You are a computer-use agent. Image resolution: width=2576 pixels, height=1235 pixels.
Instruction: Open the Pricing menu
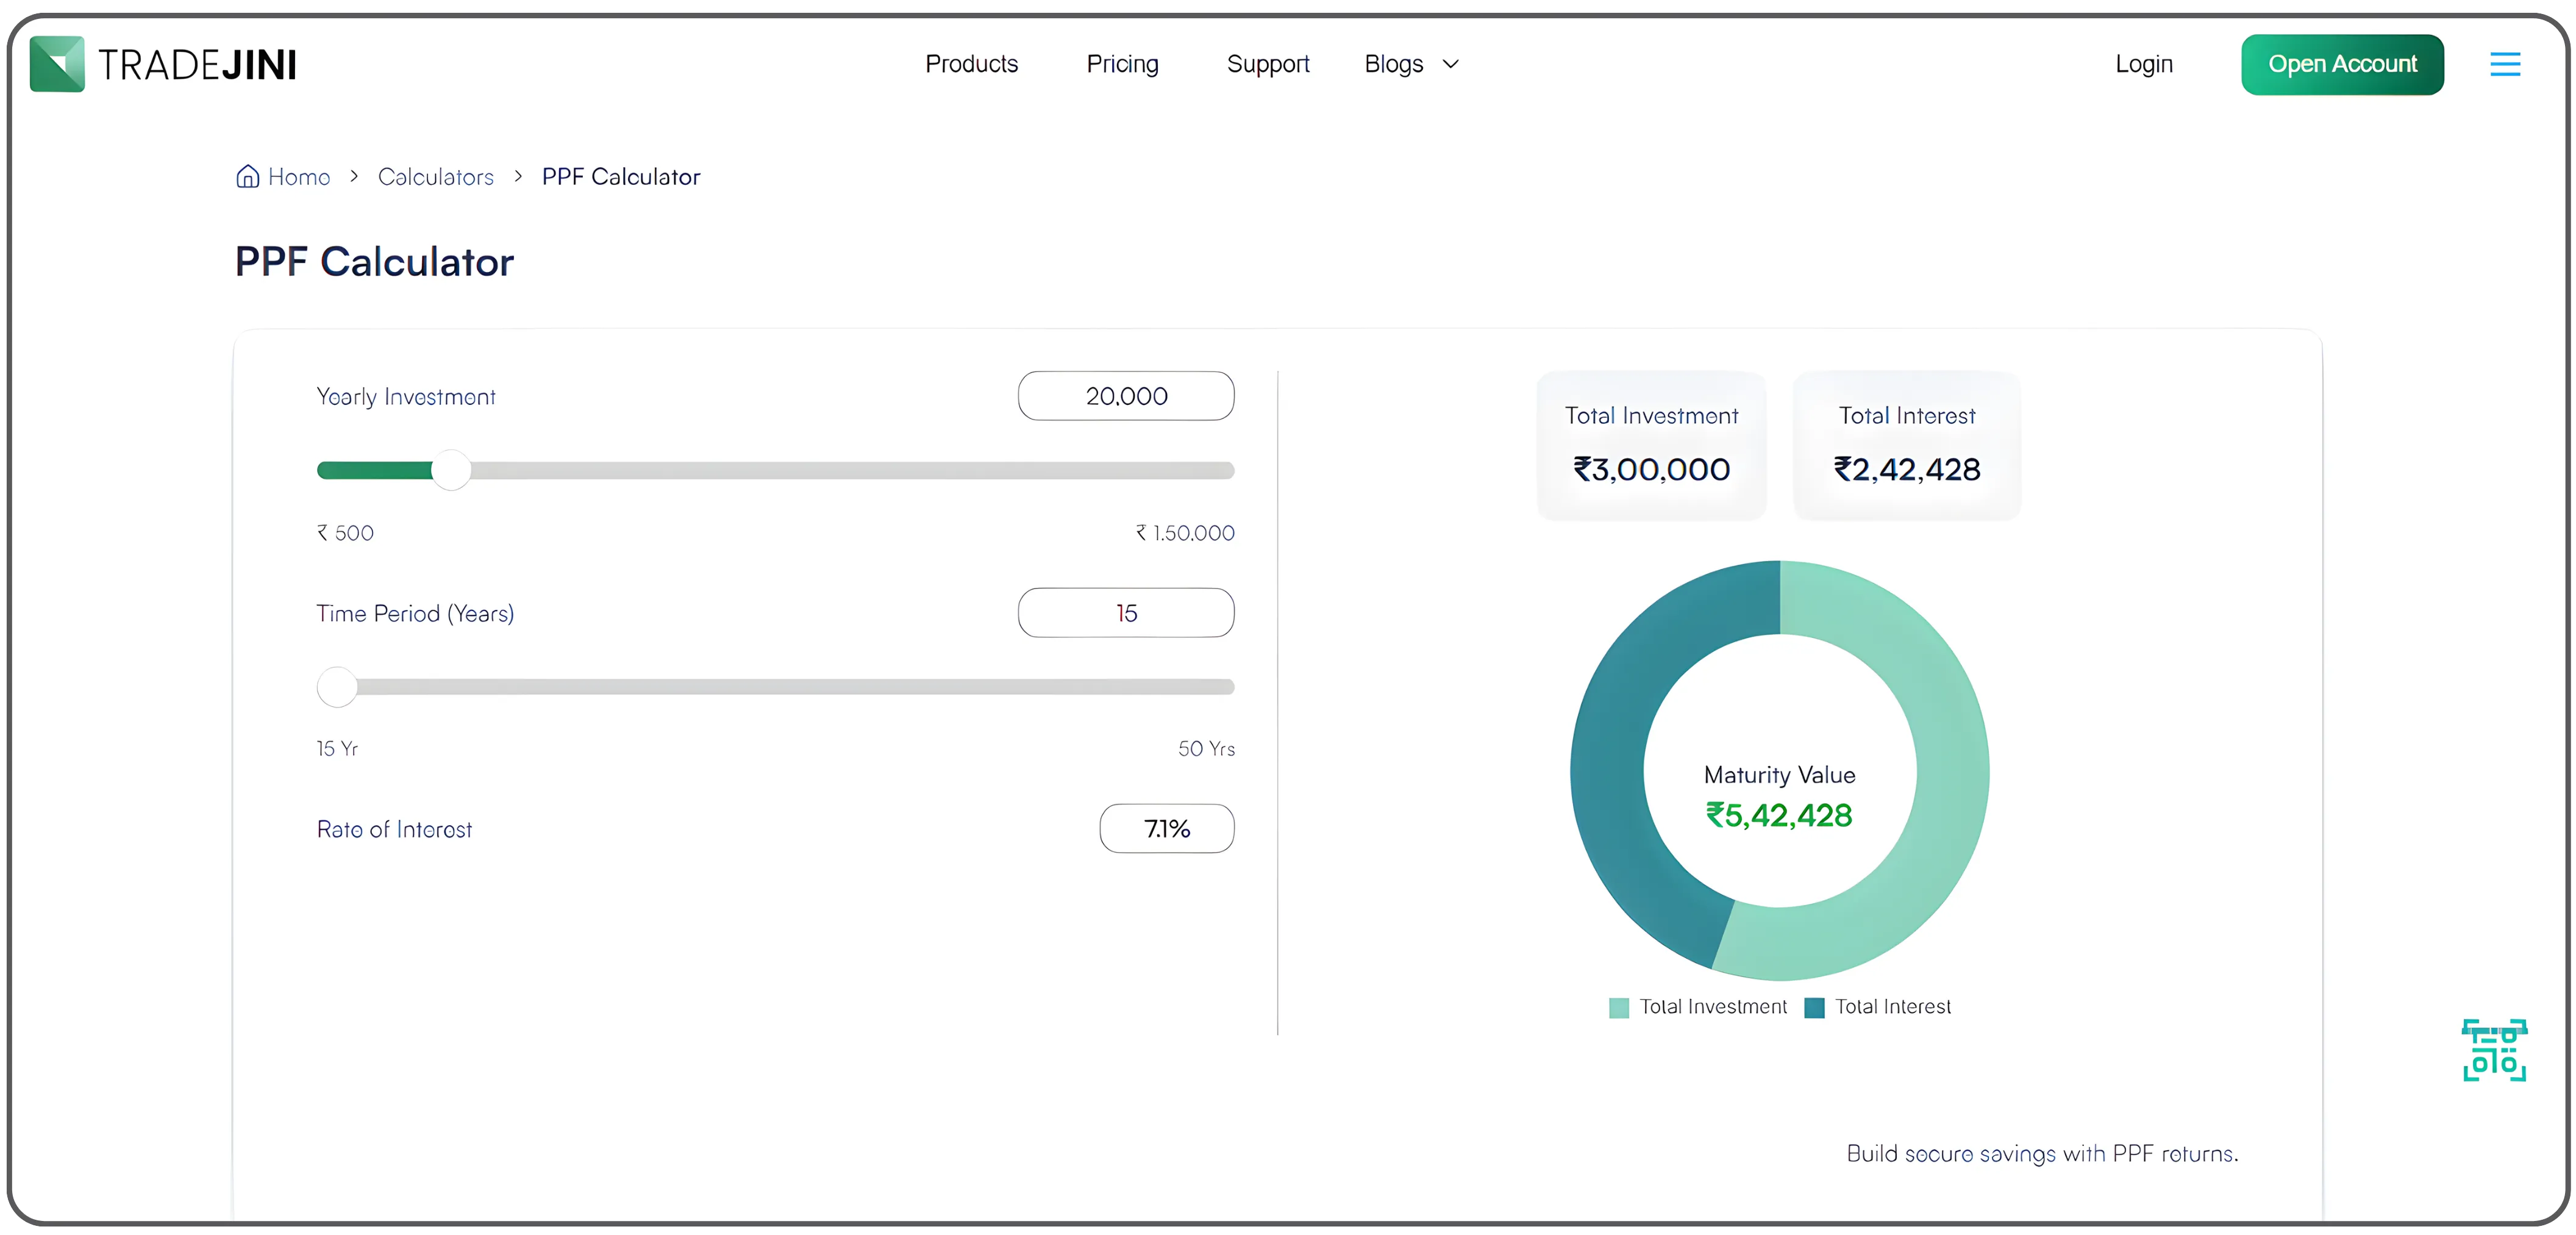point(1122,63)
